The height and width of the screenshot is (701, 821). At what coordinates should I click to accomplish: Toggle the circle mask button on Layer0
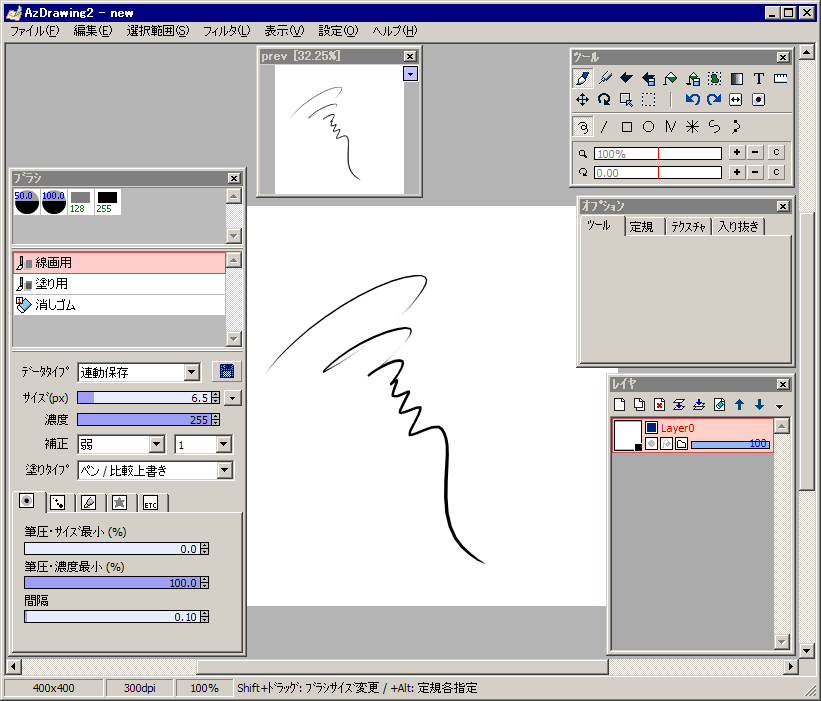[651, 444]
